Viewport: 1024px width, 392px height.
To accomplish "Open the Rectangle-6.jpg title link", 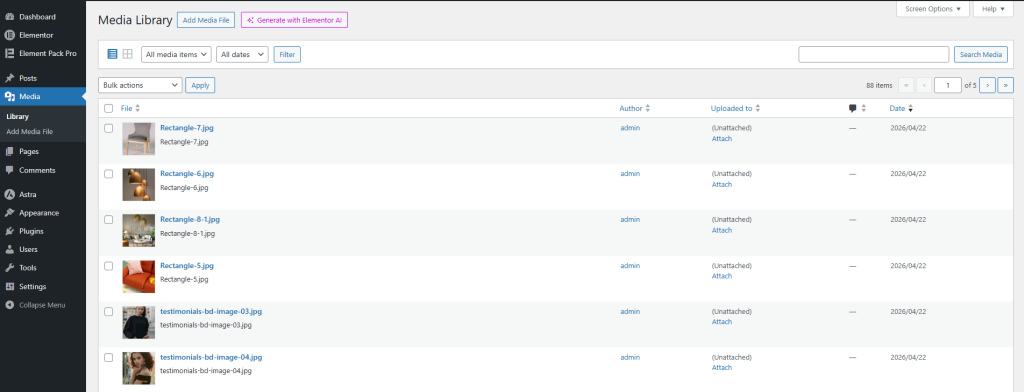I will click(x=187, y=174).
